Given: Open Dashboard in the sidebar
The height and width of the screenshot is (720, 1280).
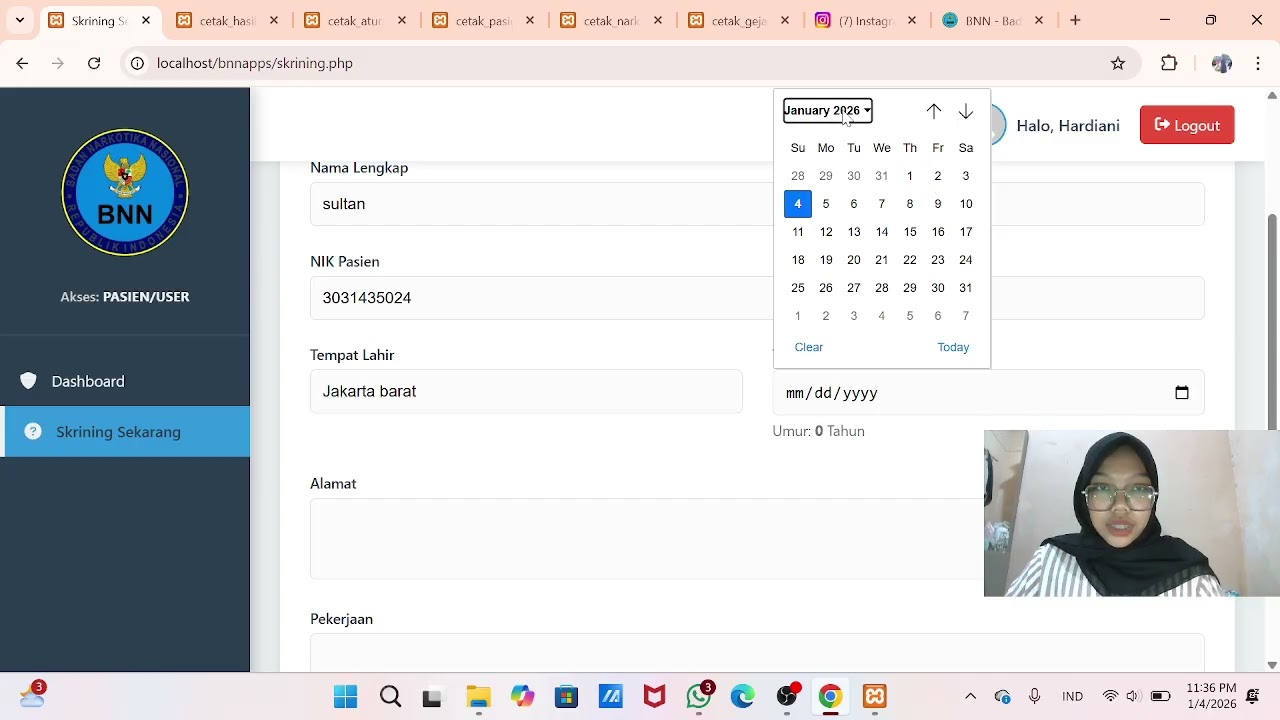Looking at the screenshot, I should click(125, 381).
